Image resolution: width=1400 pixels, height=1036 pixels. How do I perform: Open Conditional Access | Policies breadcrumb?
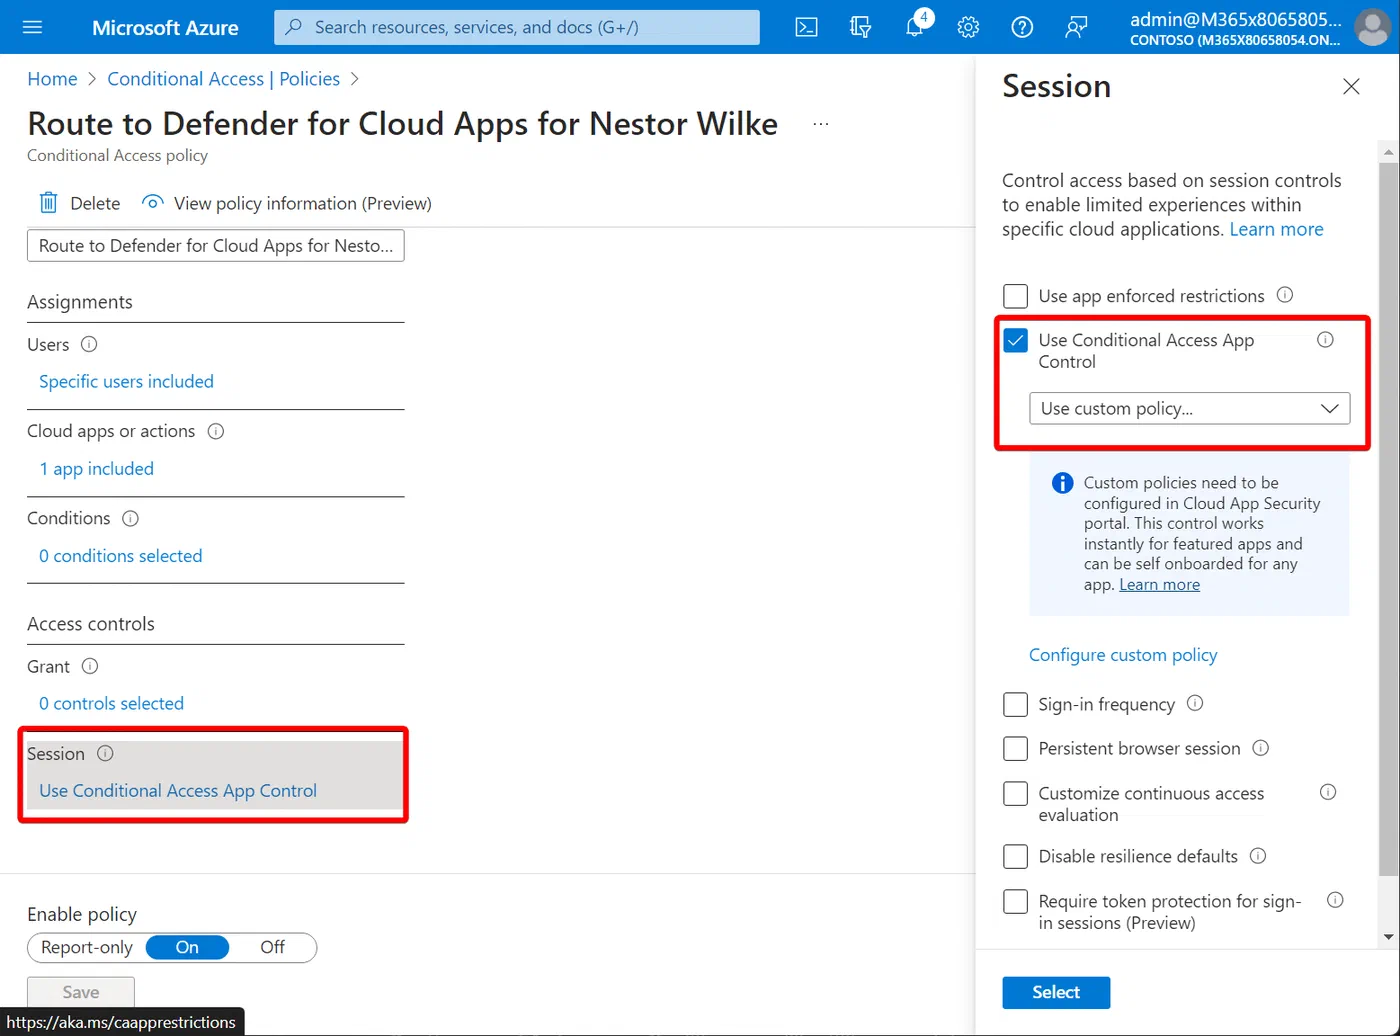point(224,79)
